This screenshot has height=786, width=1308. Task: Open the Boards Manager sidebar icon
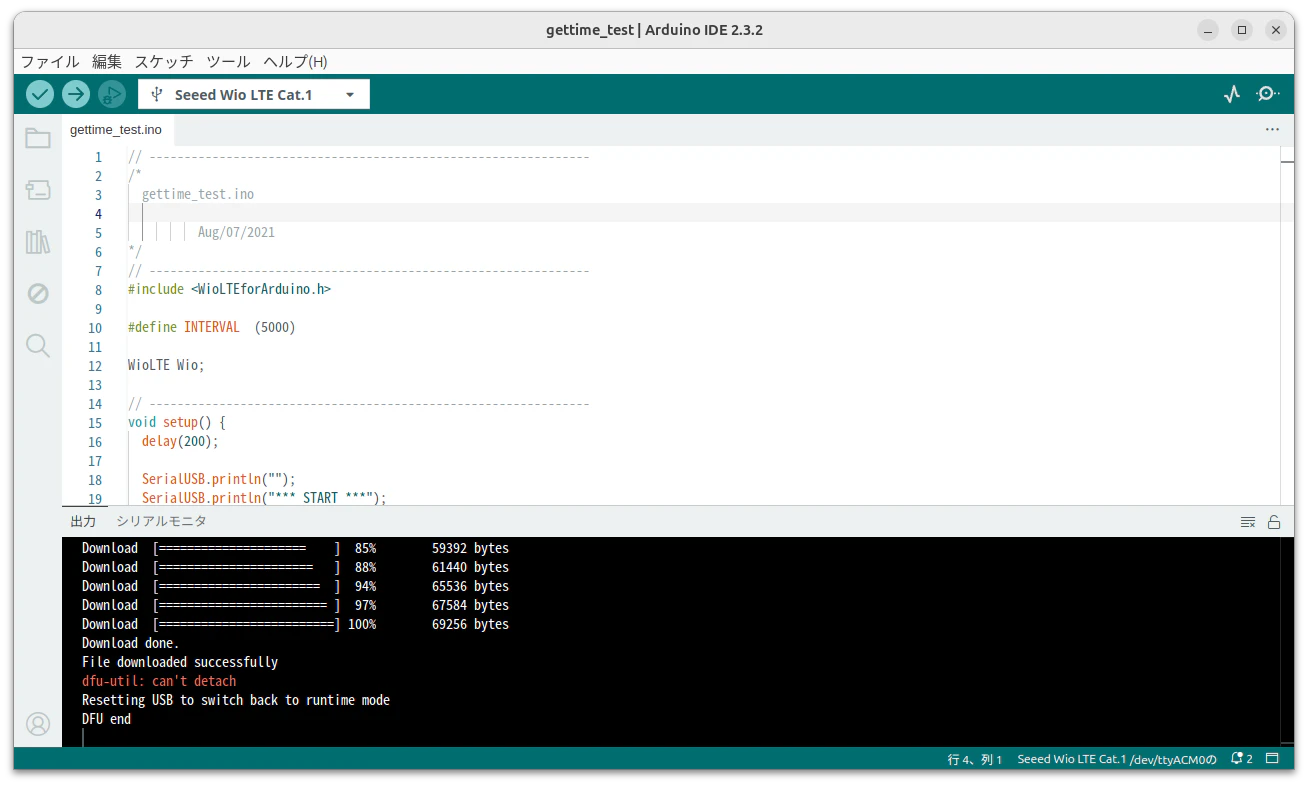(x=38, y=190)
